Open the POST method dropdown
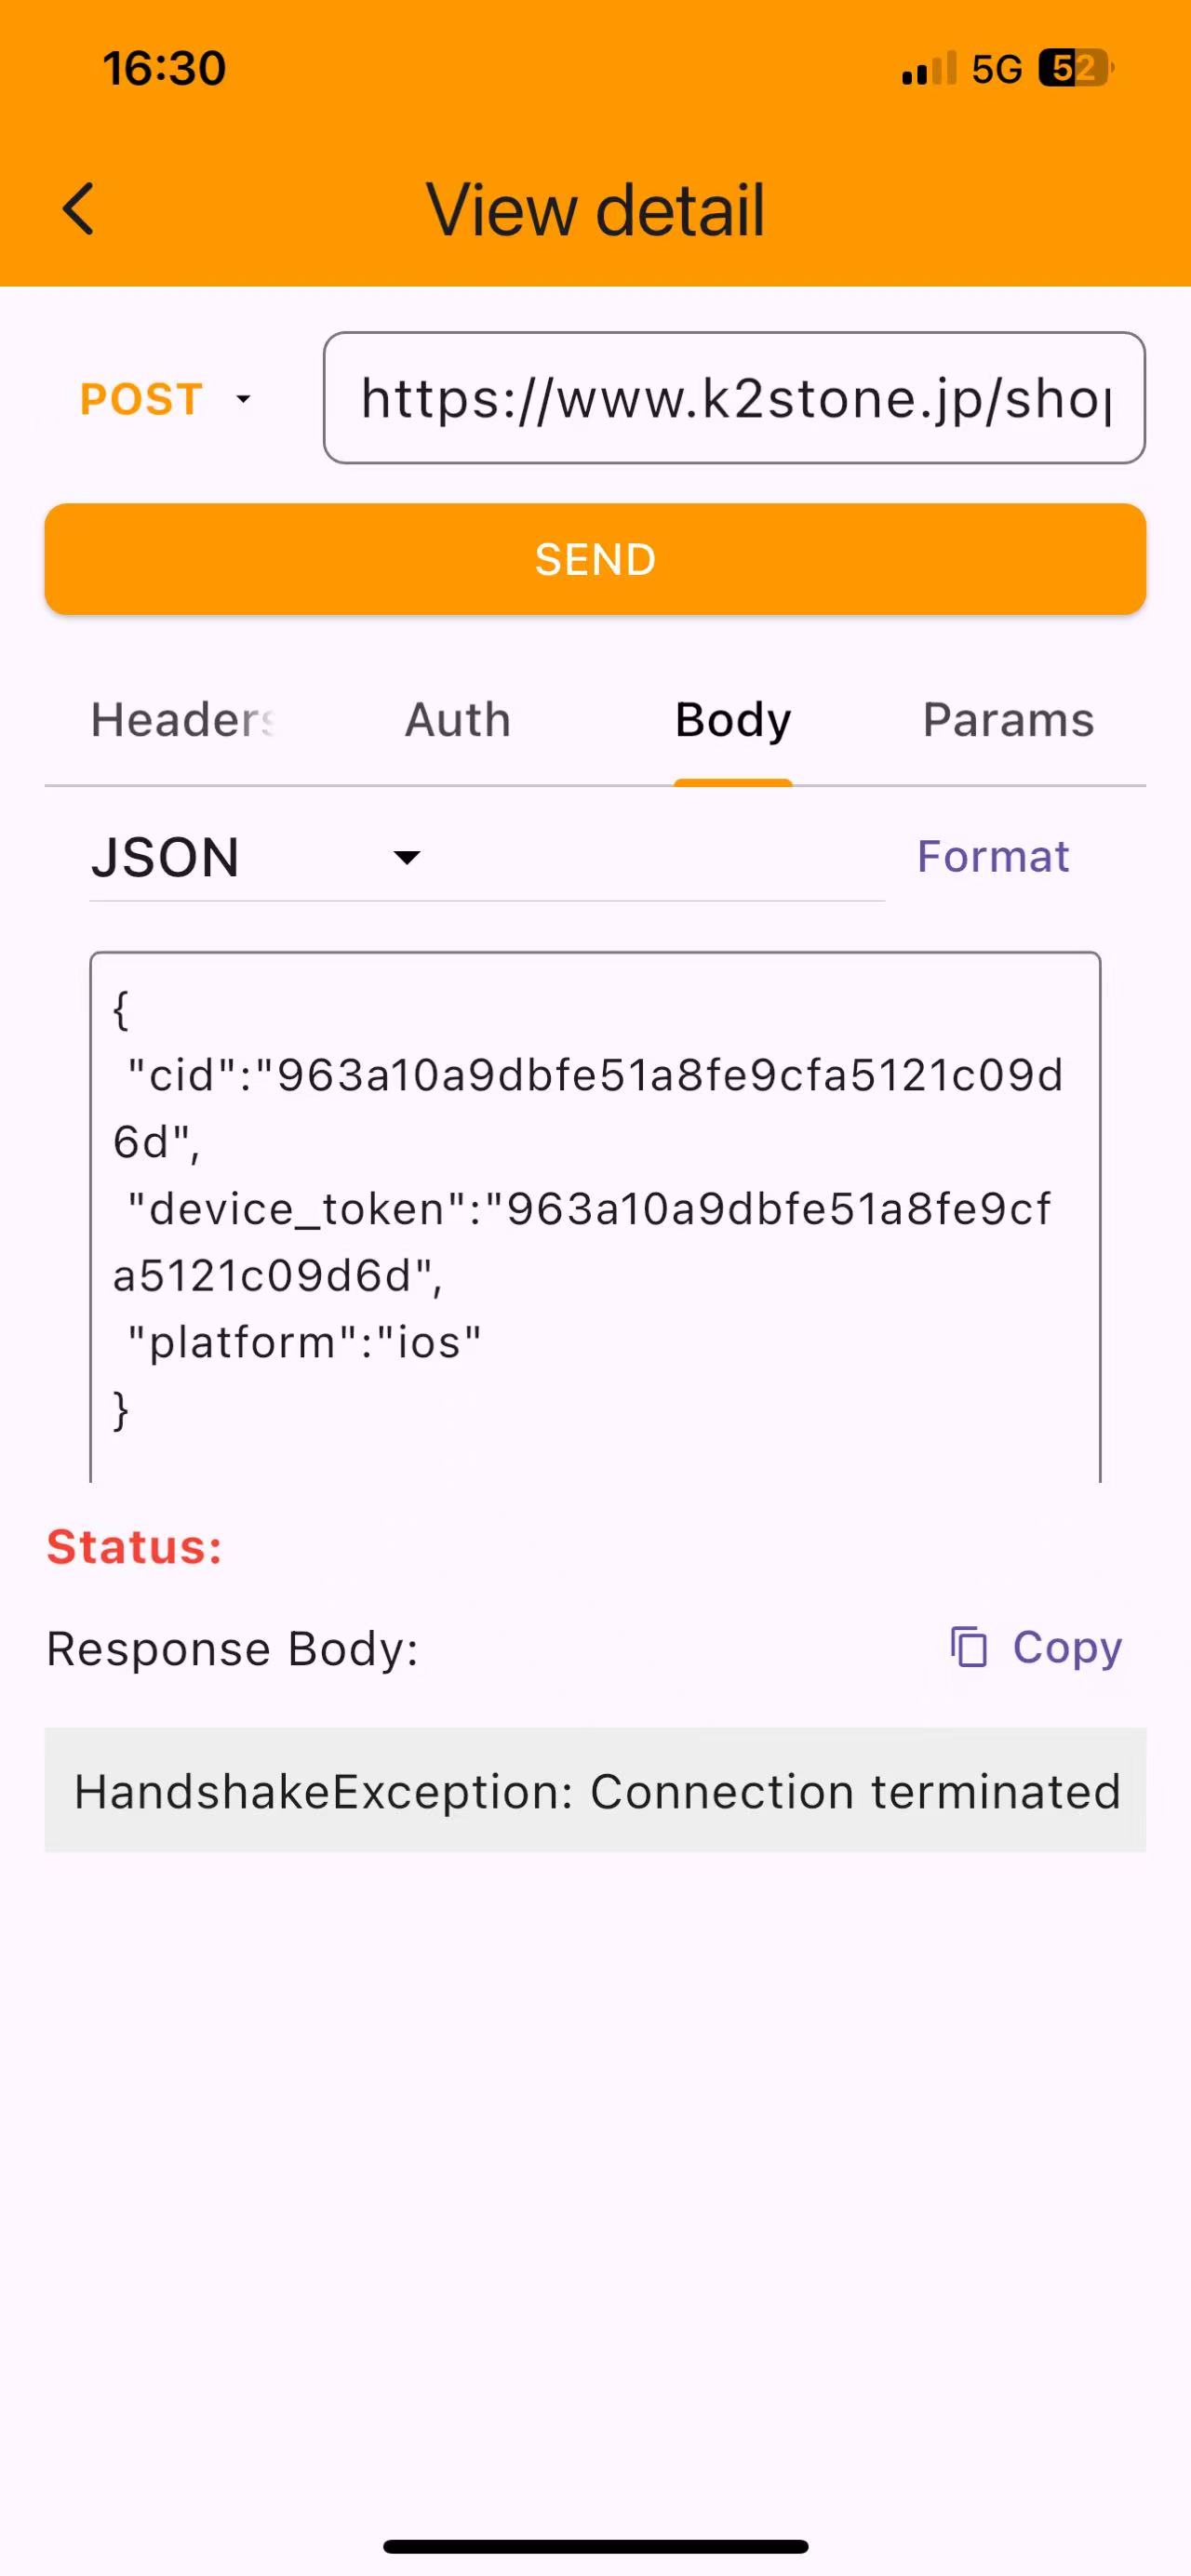 click(165, 399)
